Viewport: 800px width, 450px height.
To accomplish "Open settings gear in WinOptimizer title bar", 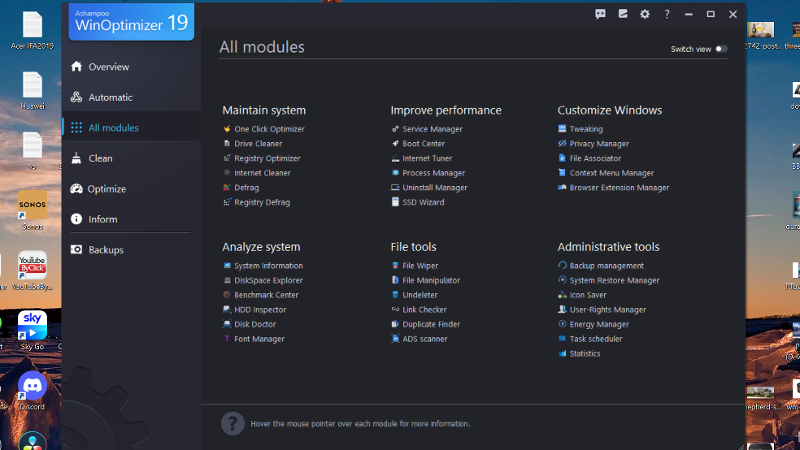I will click(x=645, y=14).
